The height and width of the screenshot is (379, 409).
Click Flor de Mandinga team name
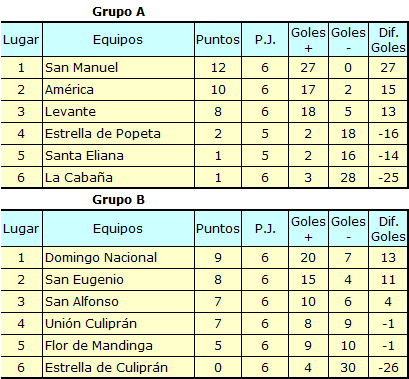(x=99, y=346)
